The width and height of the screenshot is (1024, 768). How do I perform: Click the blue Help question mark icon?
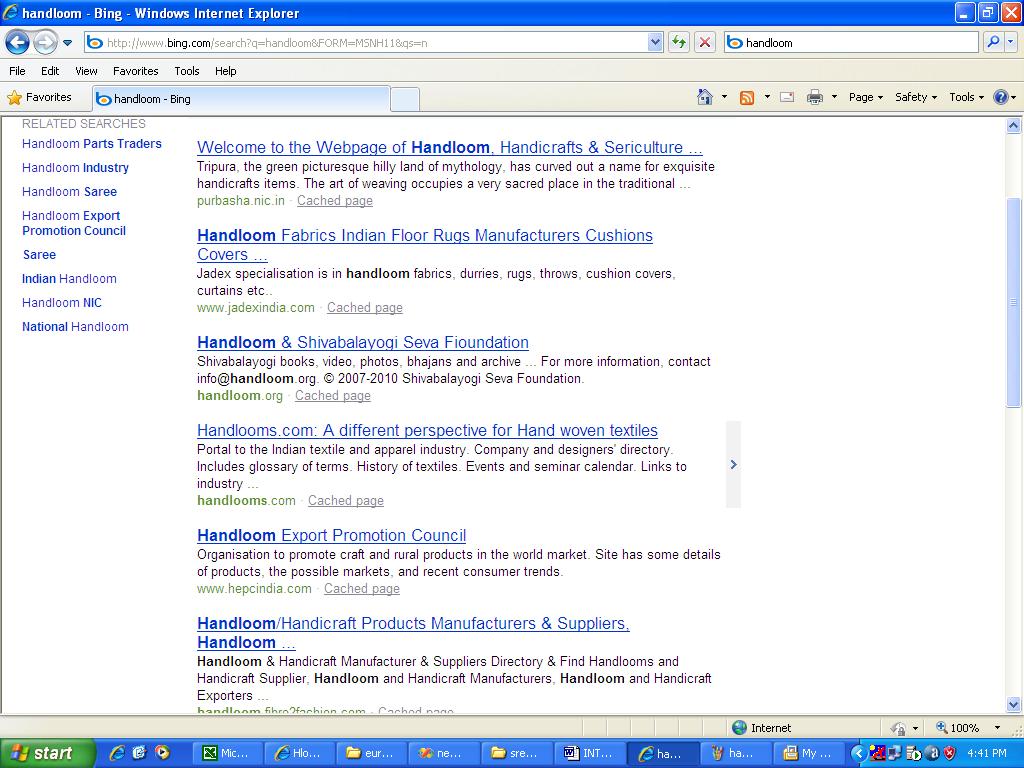point(1000,97)
